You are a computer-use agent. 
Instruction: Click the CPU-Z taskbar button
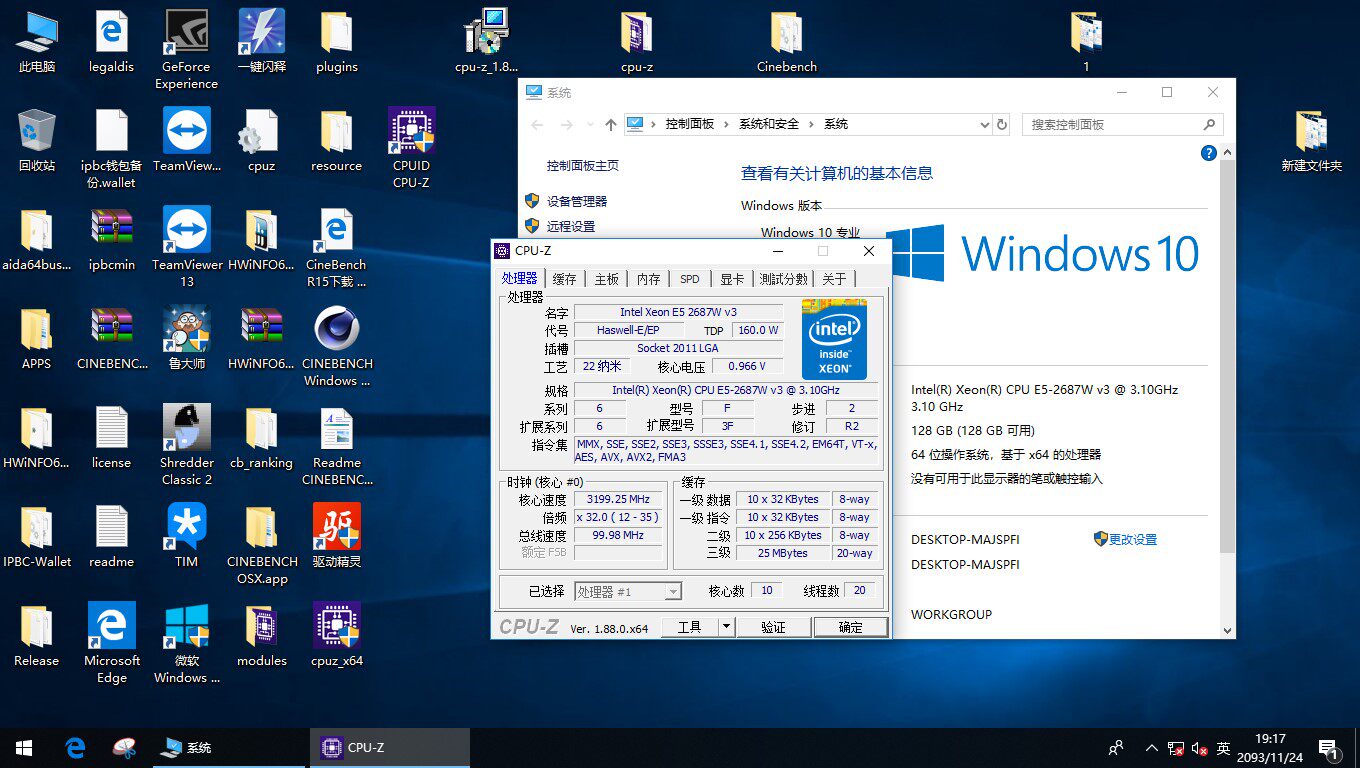point(392,747)
